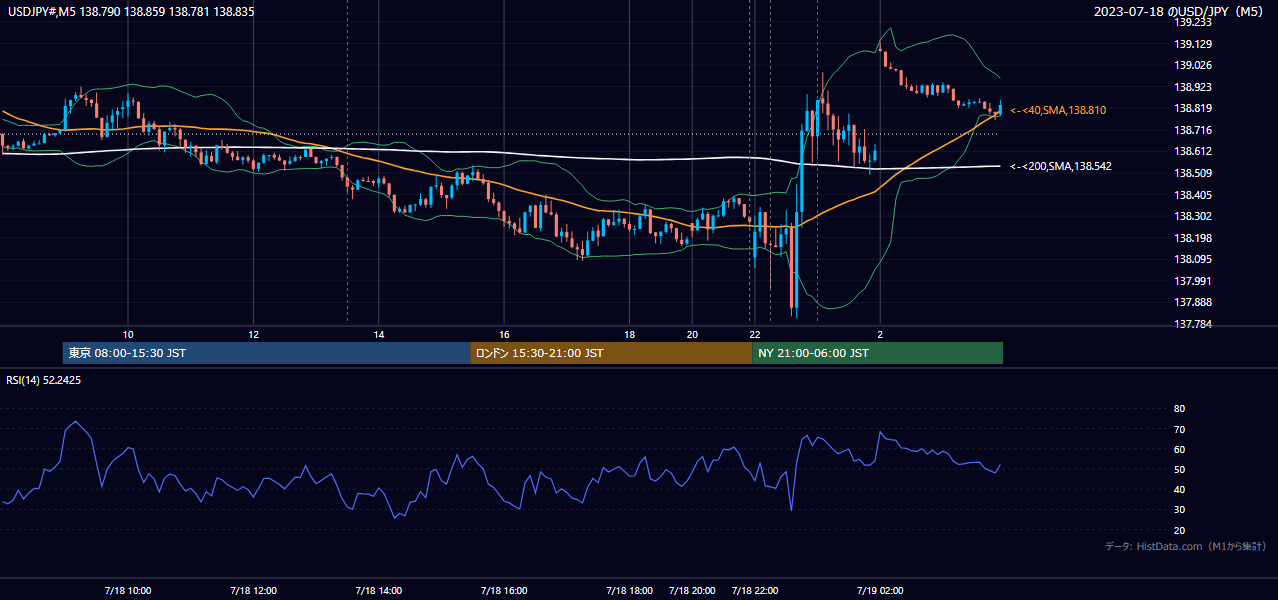Screen dimensions: 1278x600
Task: Click price level 138.819 on the axis
Action: (1194, 109)
